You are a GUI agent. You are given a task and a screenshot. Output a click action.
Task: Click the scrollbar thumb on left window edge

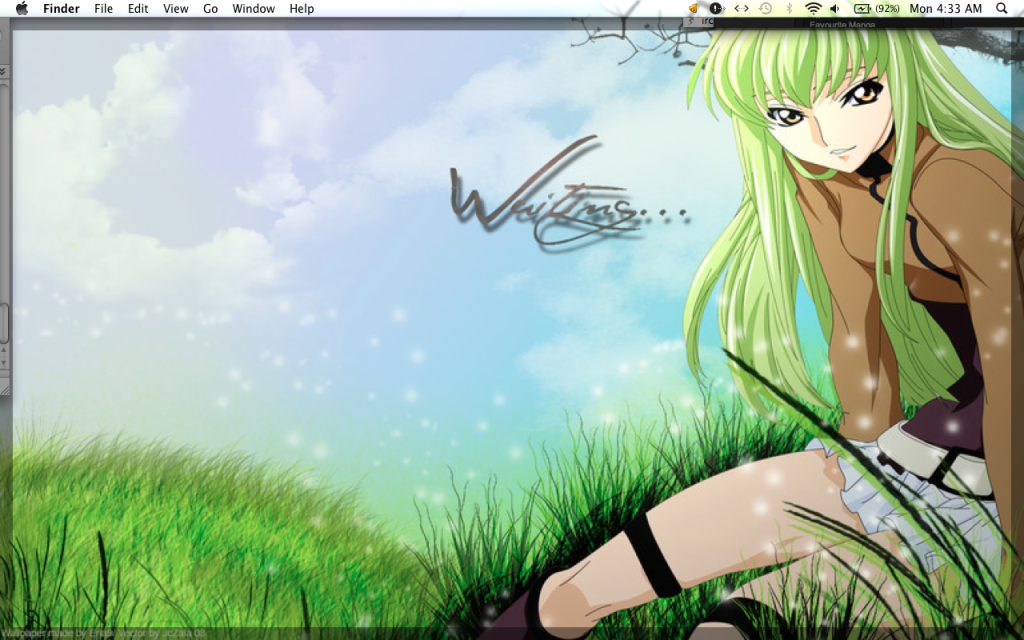click(4, 322)
